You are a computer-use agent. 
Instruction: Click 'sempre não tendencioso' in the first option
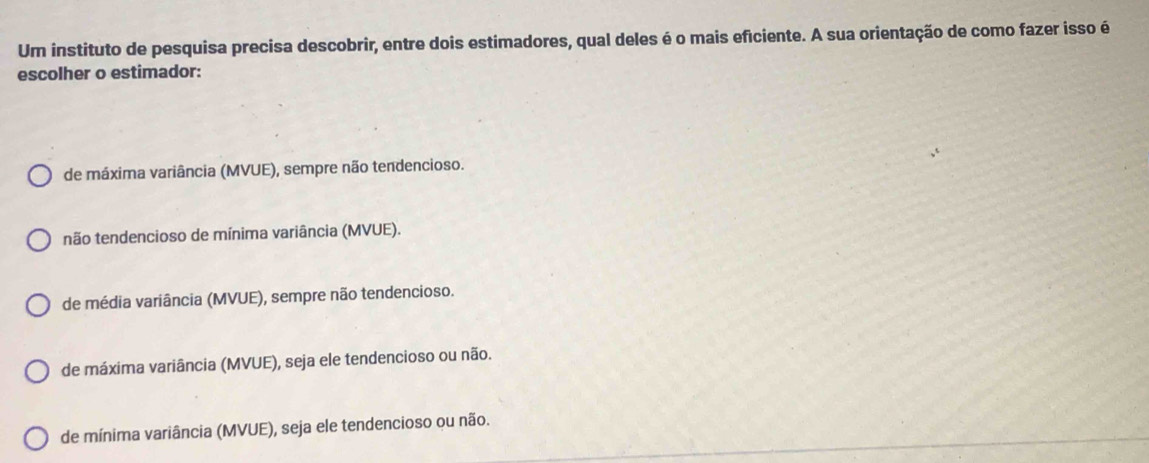click(x=375, y=168)
